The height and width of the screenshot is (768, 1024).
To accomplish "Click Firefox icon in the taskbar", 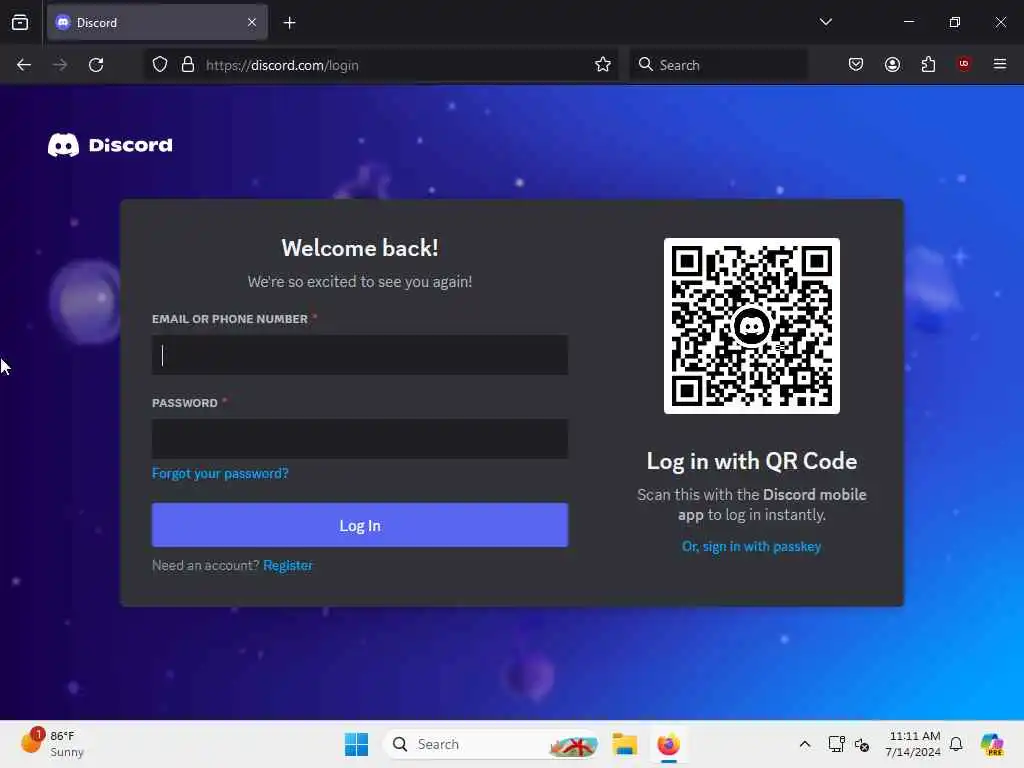I will click(x=669, y=744).
